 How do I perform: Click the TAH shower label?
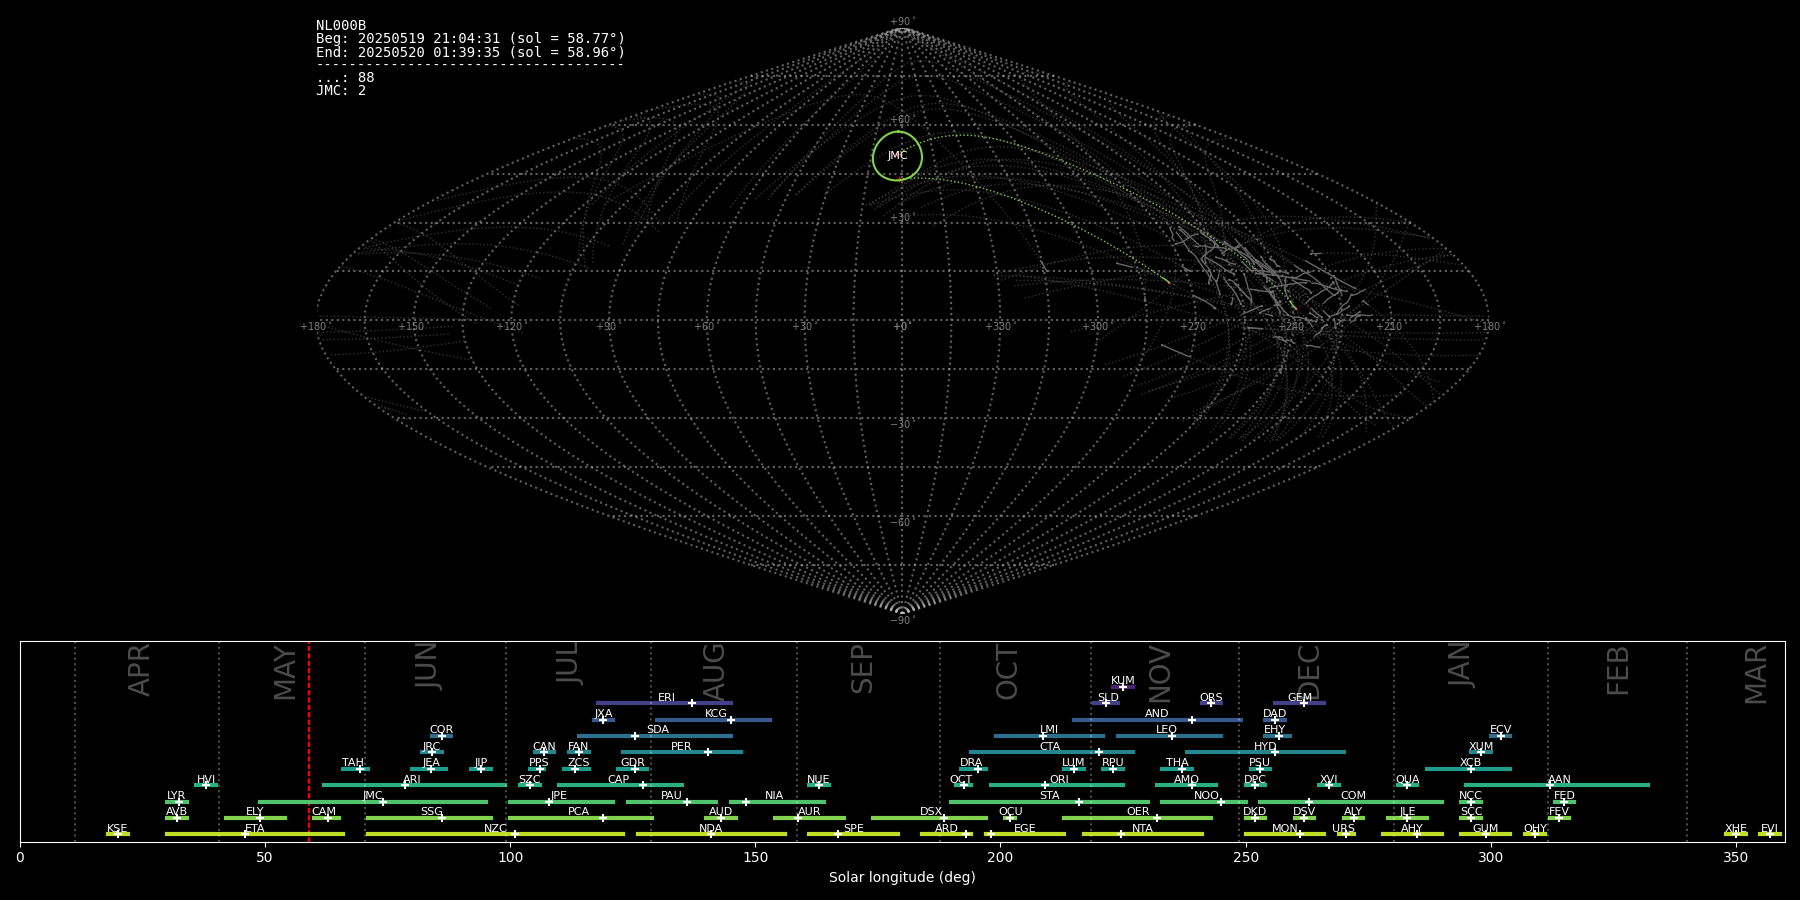pos(353,763)
